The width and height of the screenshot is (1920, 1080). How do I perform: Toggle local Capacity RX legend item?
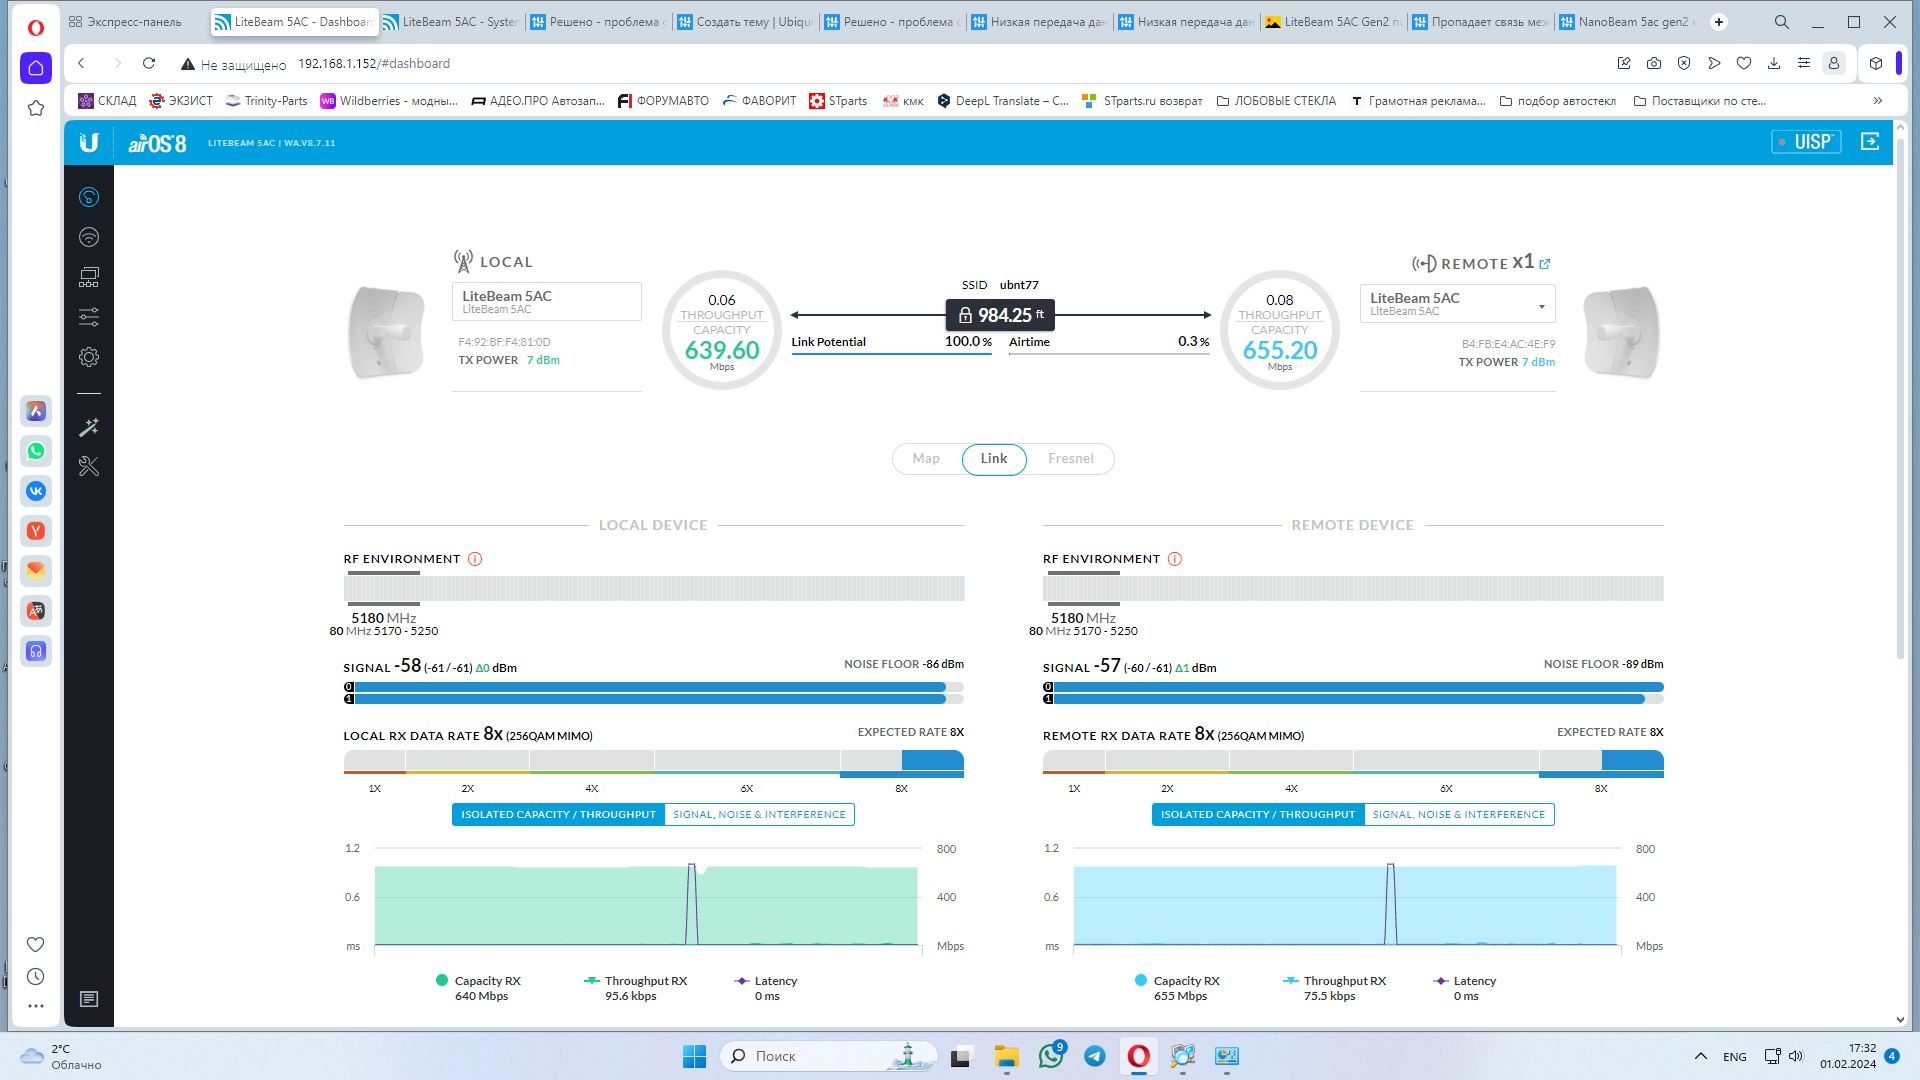(479, 988)
